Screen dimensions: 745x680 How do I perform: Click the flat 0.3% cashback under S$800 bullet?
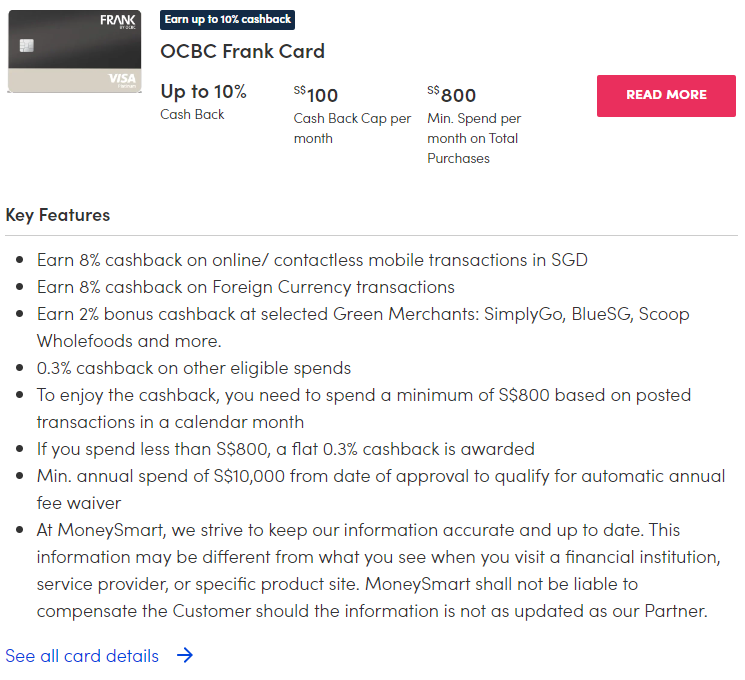click(286, 449)
